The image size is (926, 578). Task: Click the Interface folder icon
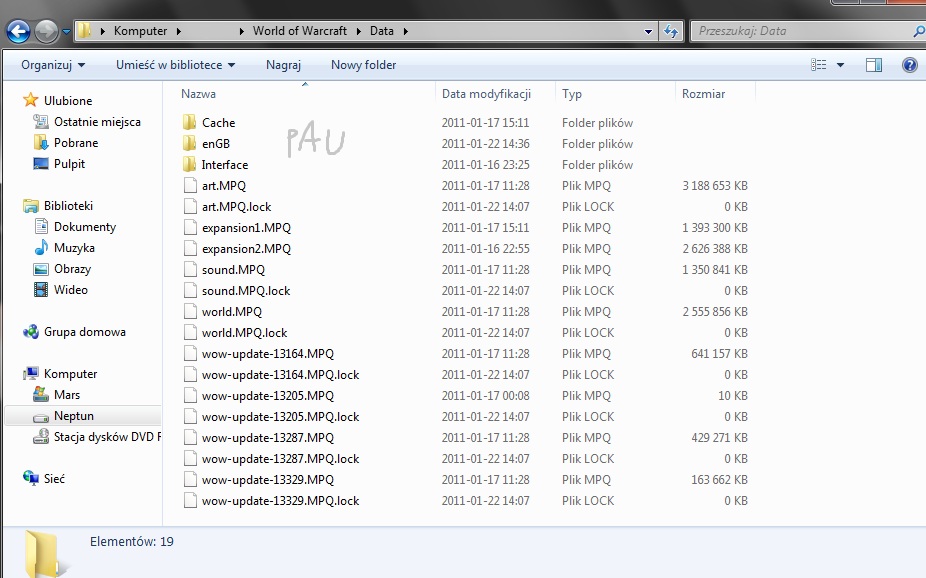coord(190,164)
